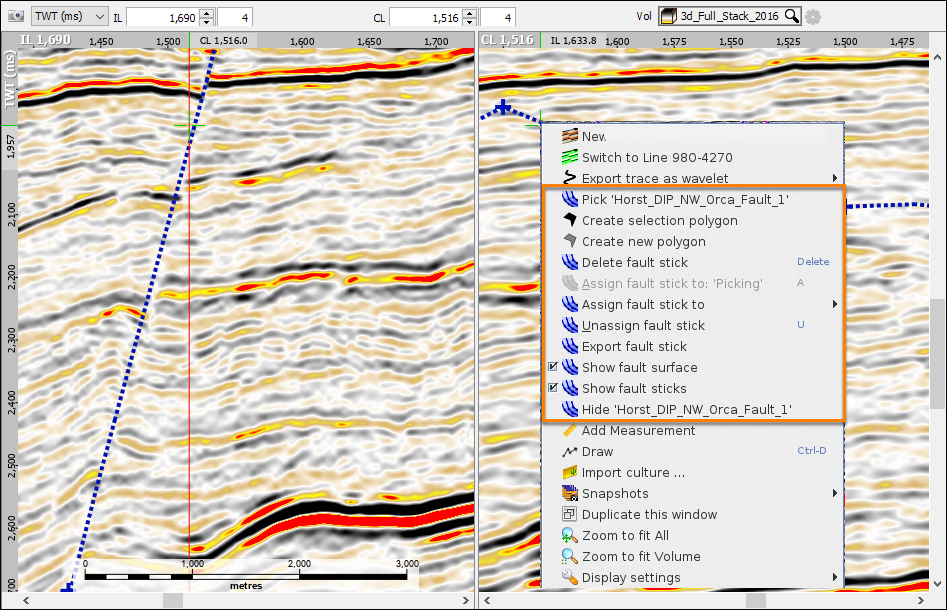Click the left view horizontal scrollbar thumb
The image size is (947, 610).
point(173,600)
